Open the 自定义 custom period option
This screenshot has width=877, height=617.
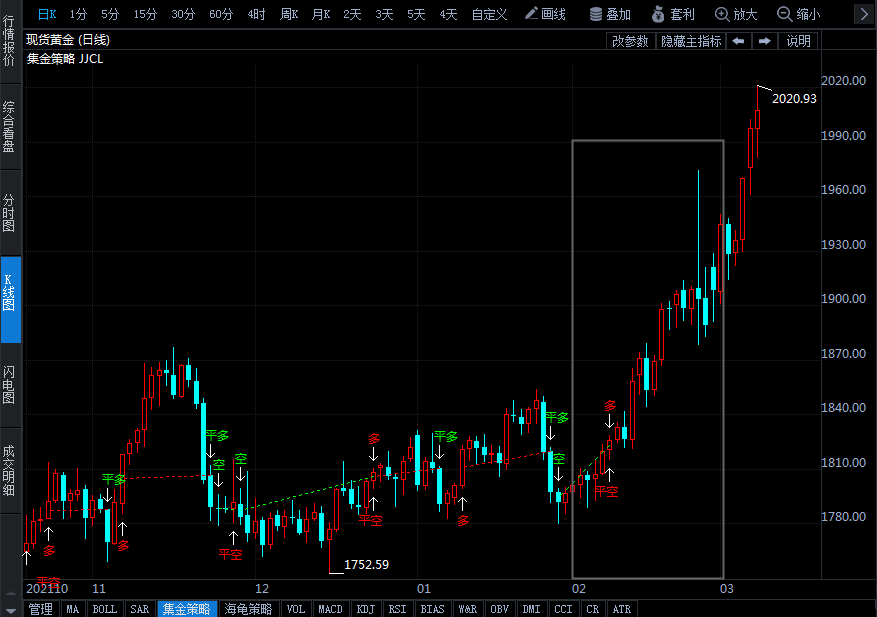click(489, 14)
